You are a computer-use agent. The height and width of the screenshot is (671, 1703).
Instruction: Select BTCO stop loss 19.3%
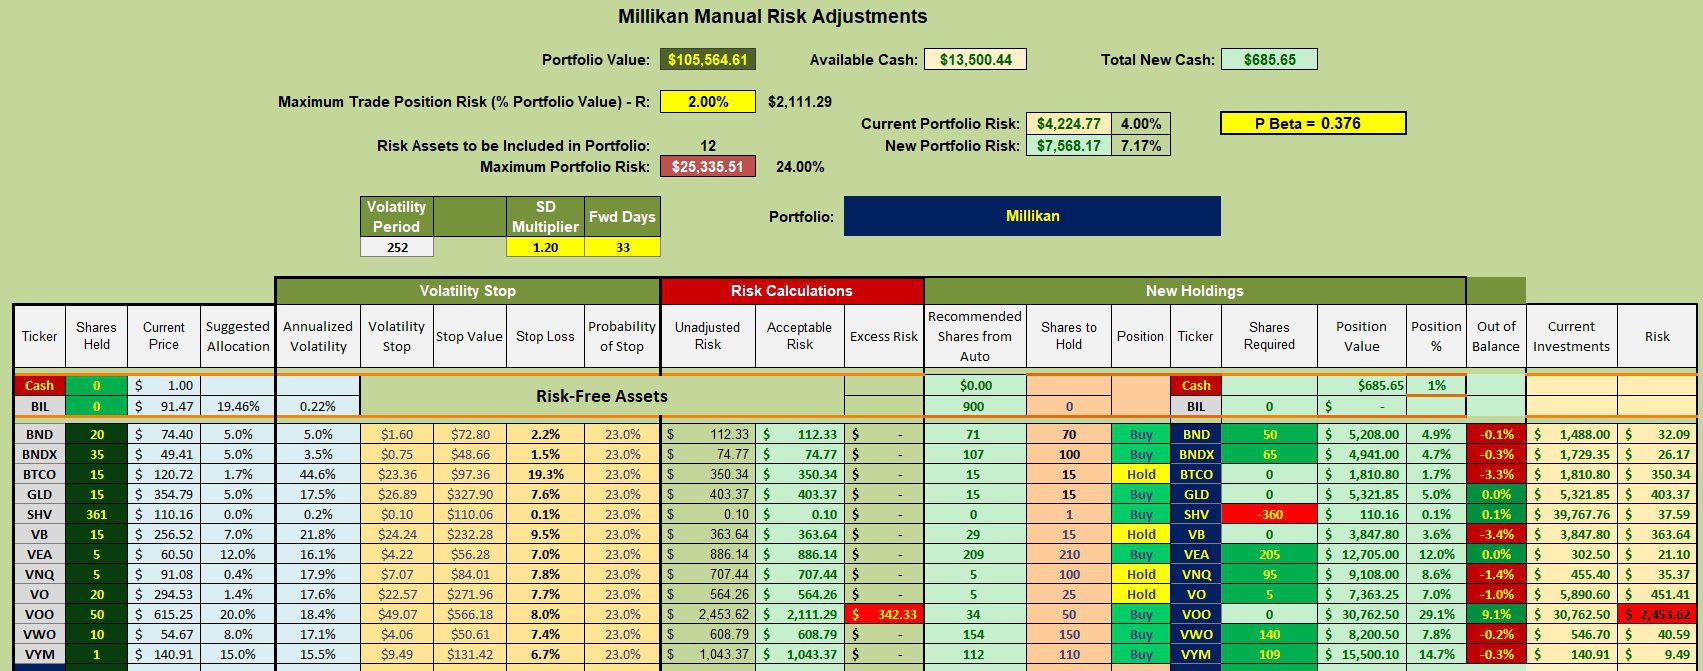click(545, 474)
